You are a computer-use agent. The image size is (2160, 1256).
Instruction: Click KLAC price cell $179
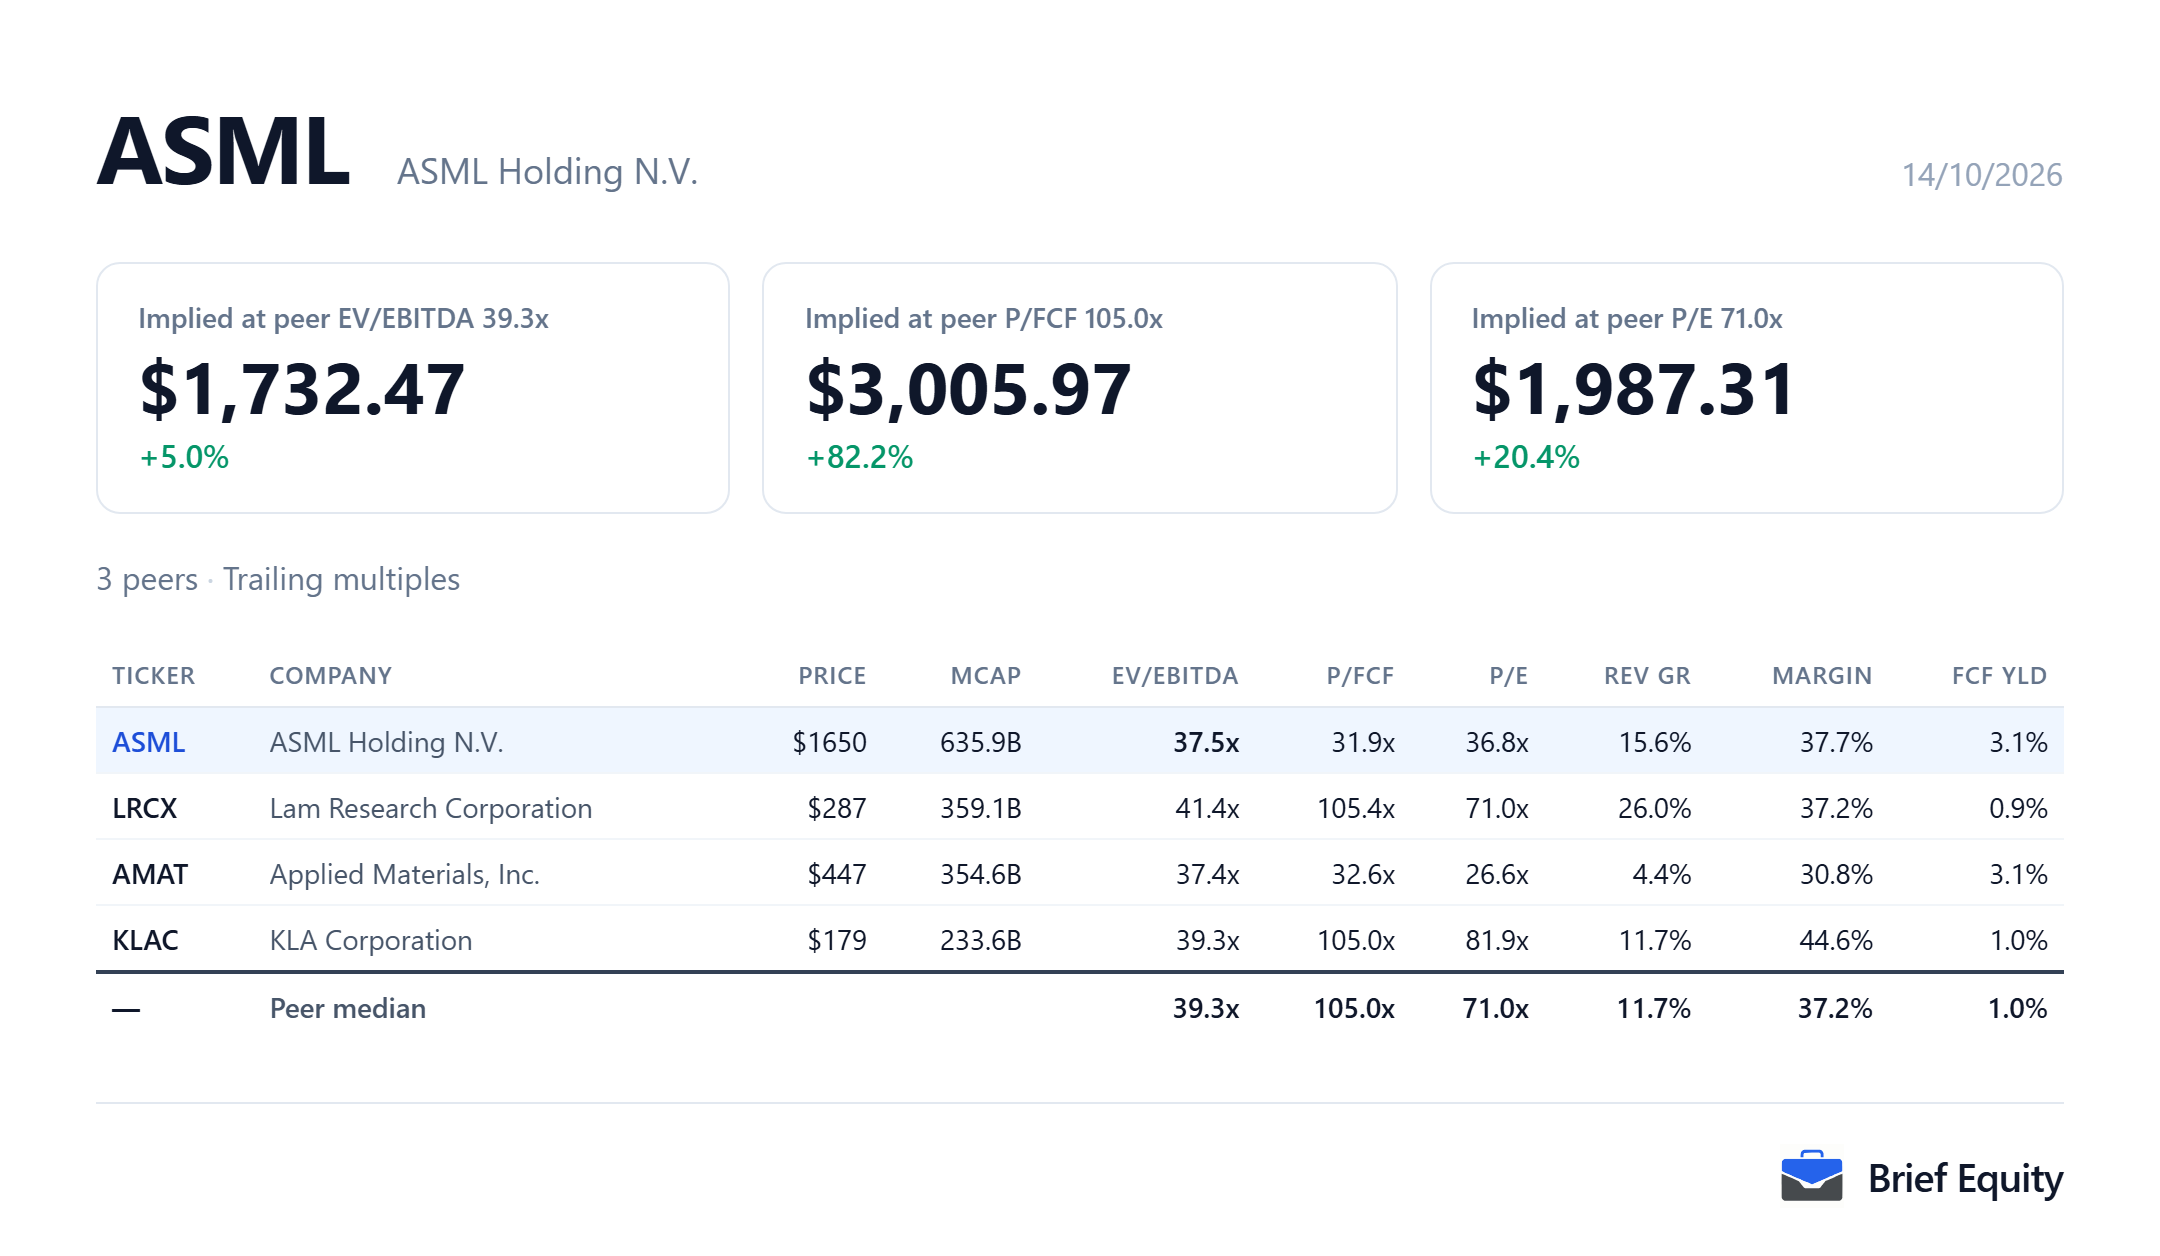[x=837, y=940]
